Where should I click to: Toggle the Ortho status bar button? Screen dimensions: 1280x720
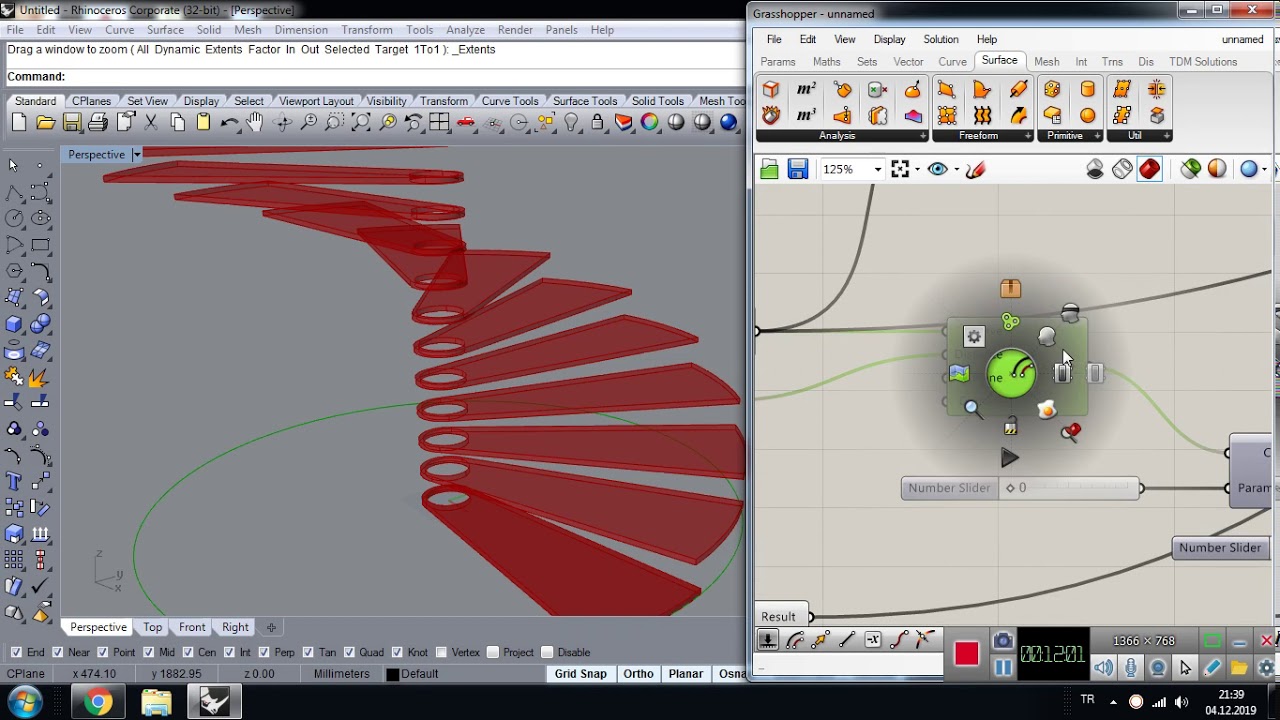coord(638,674)
